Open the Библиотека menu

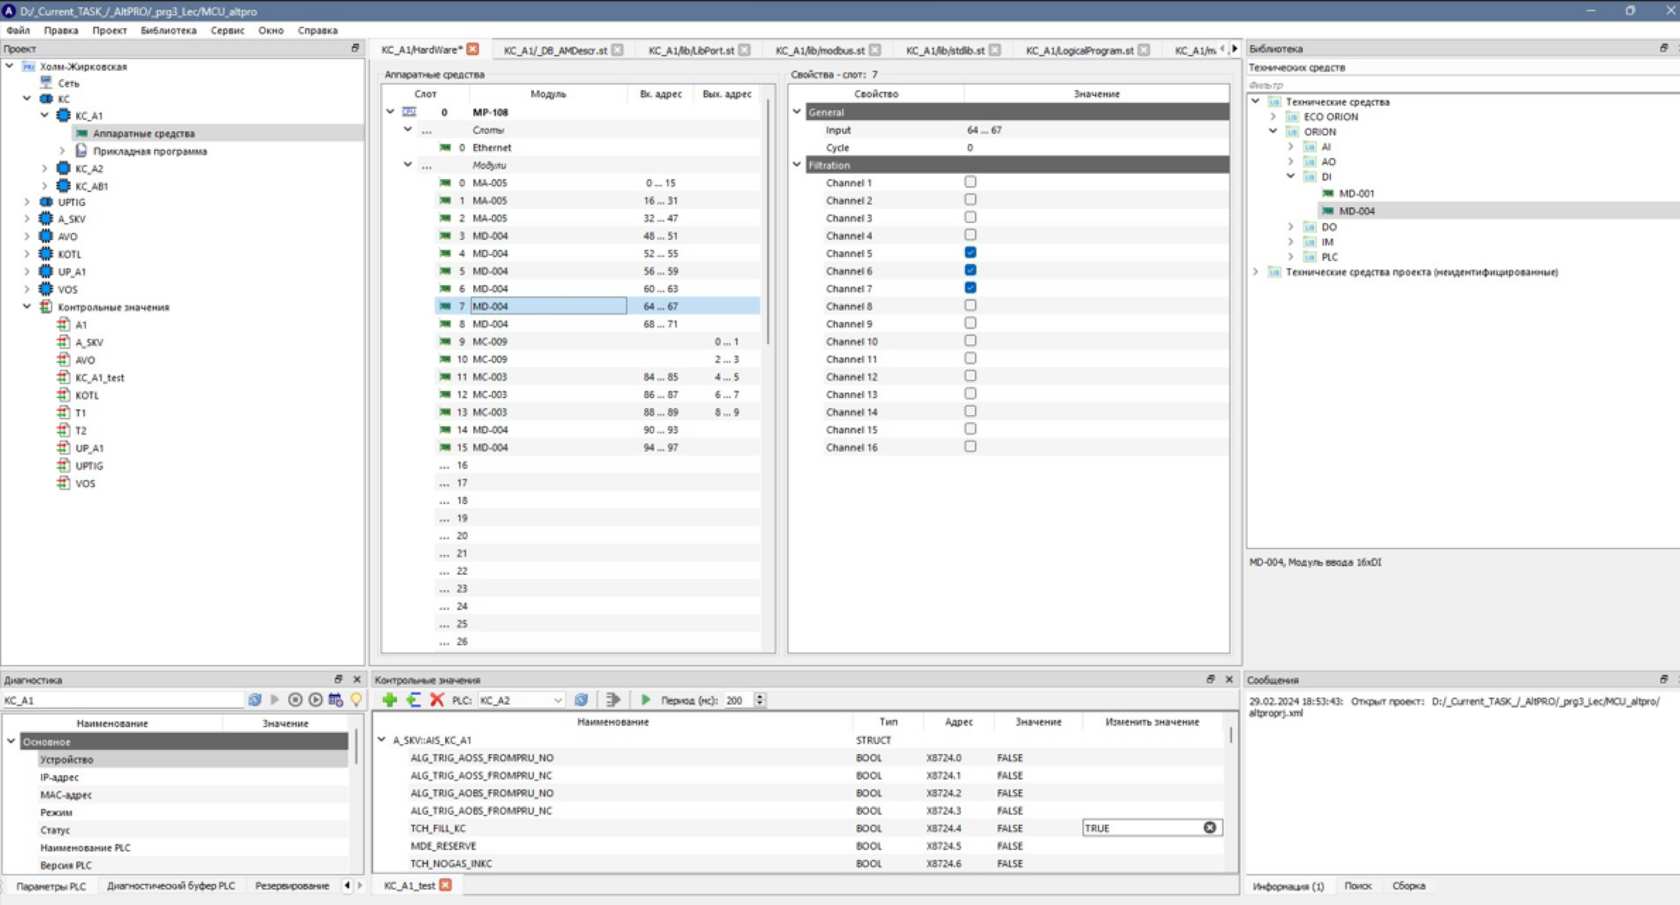(168, 30)
